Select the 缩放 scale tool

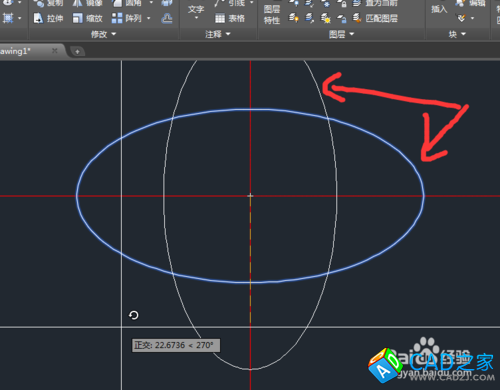click(87, 18)
